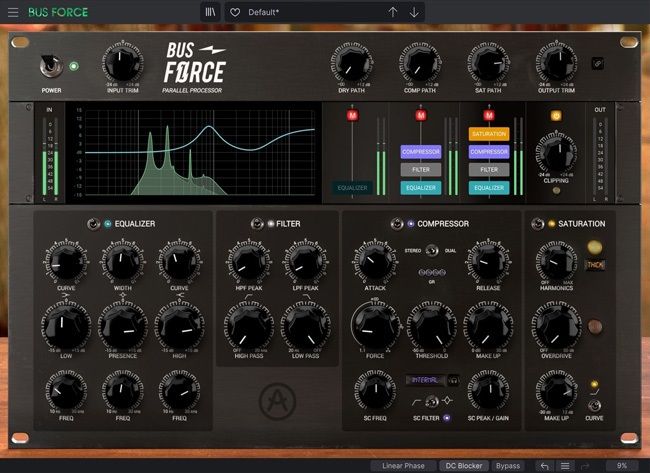Open the Internal sidechain source selector
This screenshot has width=650, height=473.
click(x=425, y=380)
